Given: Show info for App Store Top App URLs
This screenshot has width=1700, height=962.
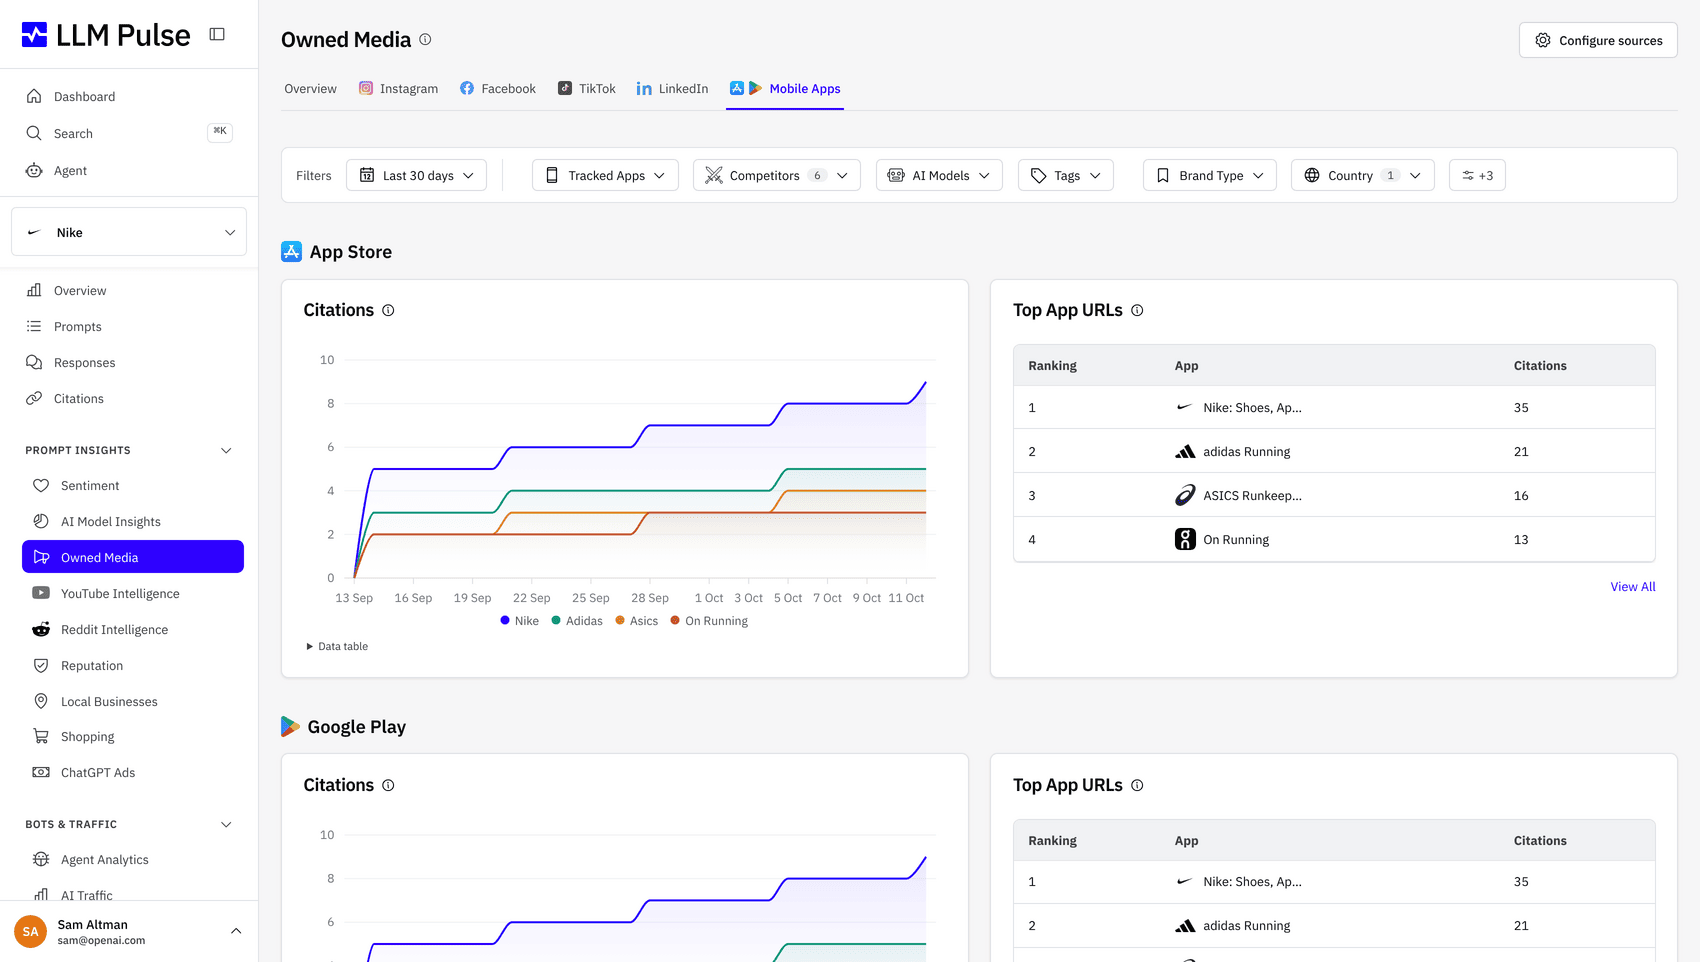Looking at the screenshot, I should [x=1137, y=310].
